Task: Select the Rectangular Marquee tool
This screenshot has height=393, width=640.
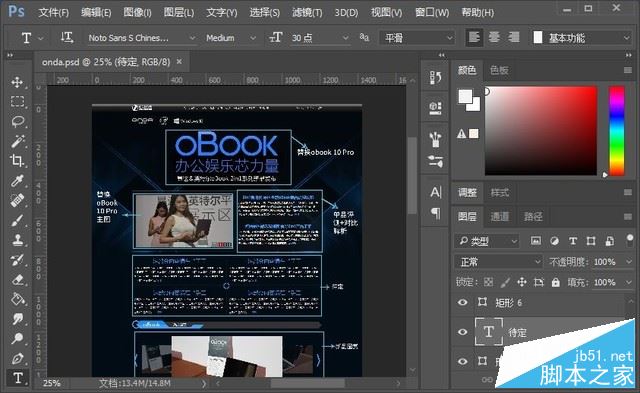Action: tap(17, 101)
